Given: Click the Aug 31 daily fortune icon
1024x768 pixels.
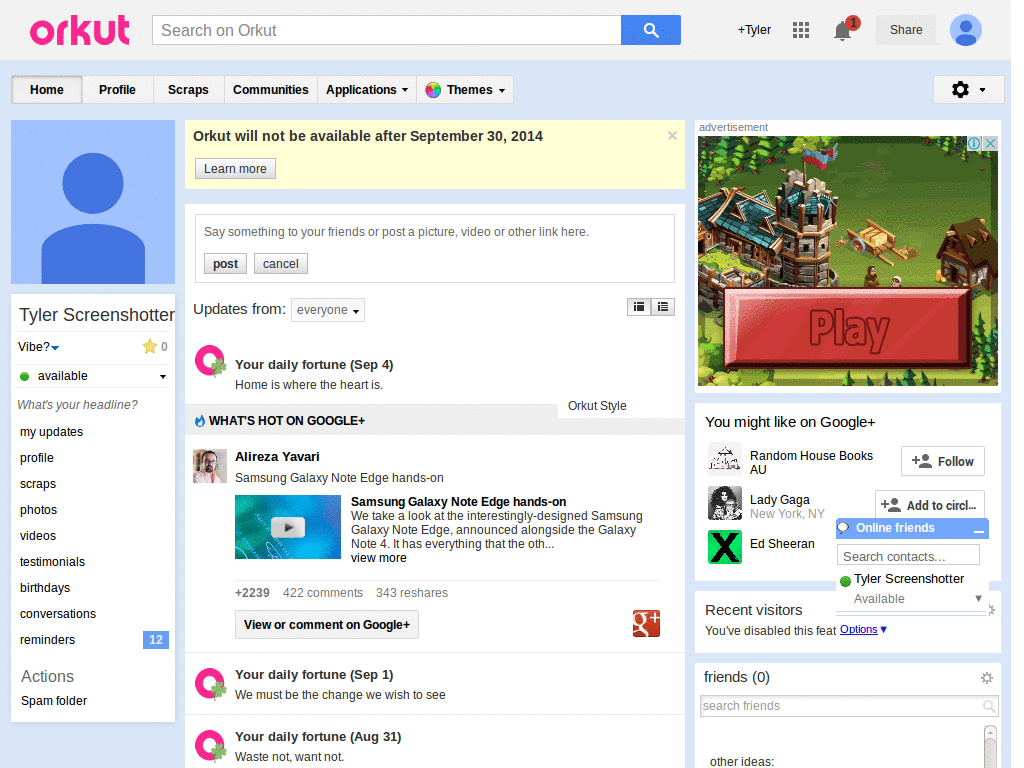Looking at the screenshot, I should [x=210, y=746].
